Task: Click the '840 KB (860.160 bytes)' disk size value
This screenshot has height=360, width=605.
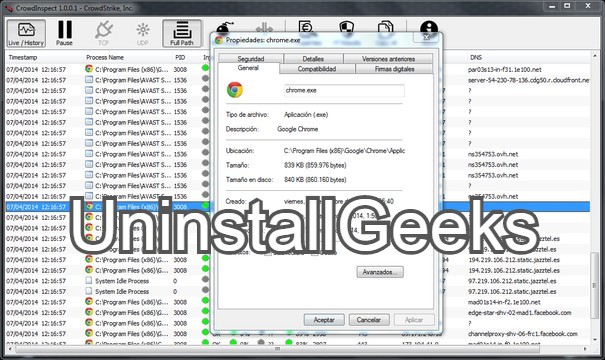Action: pos(315,179)
